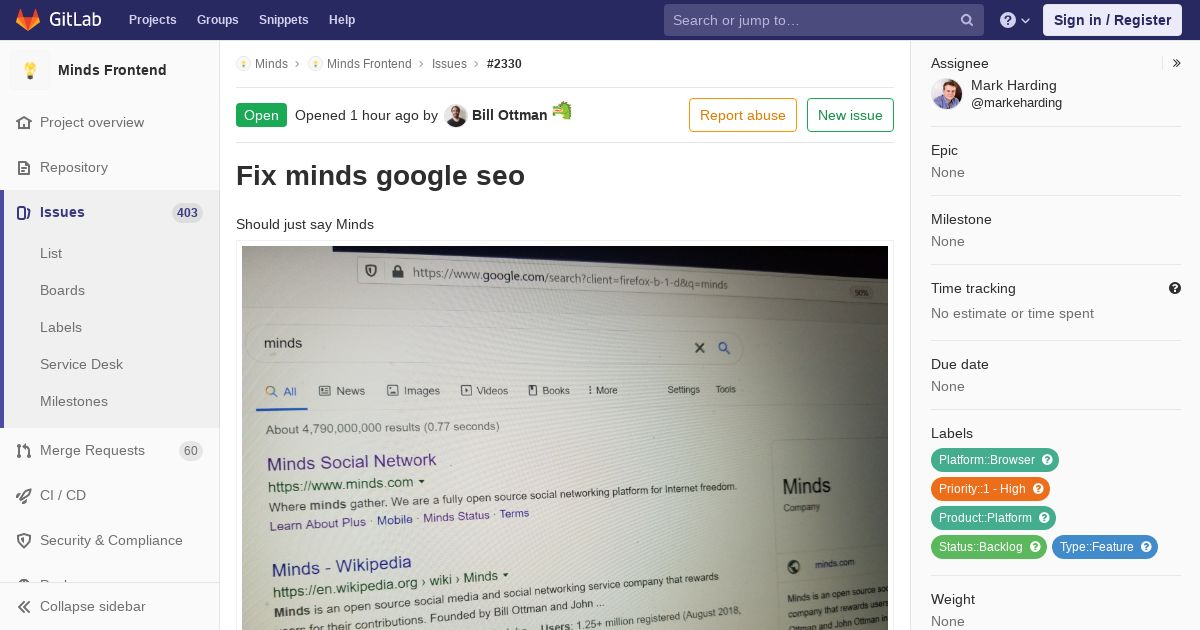Collapse the right sidebar with the double chevron
Screen dimensions: 1200x630
[1177, 63]
